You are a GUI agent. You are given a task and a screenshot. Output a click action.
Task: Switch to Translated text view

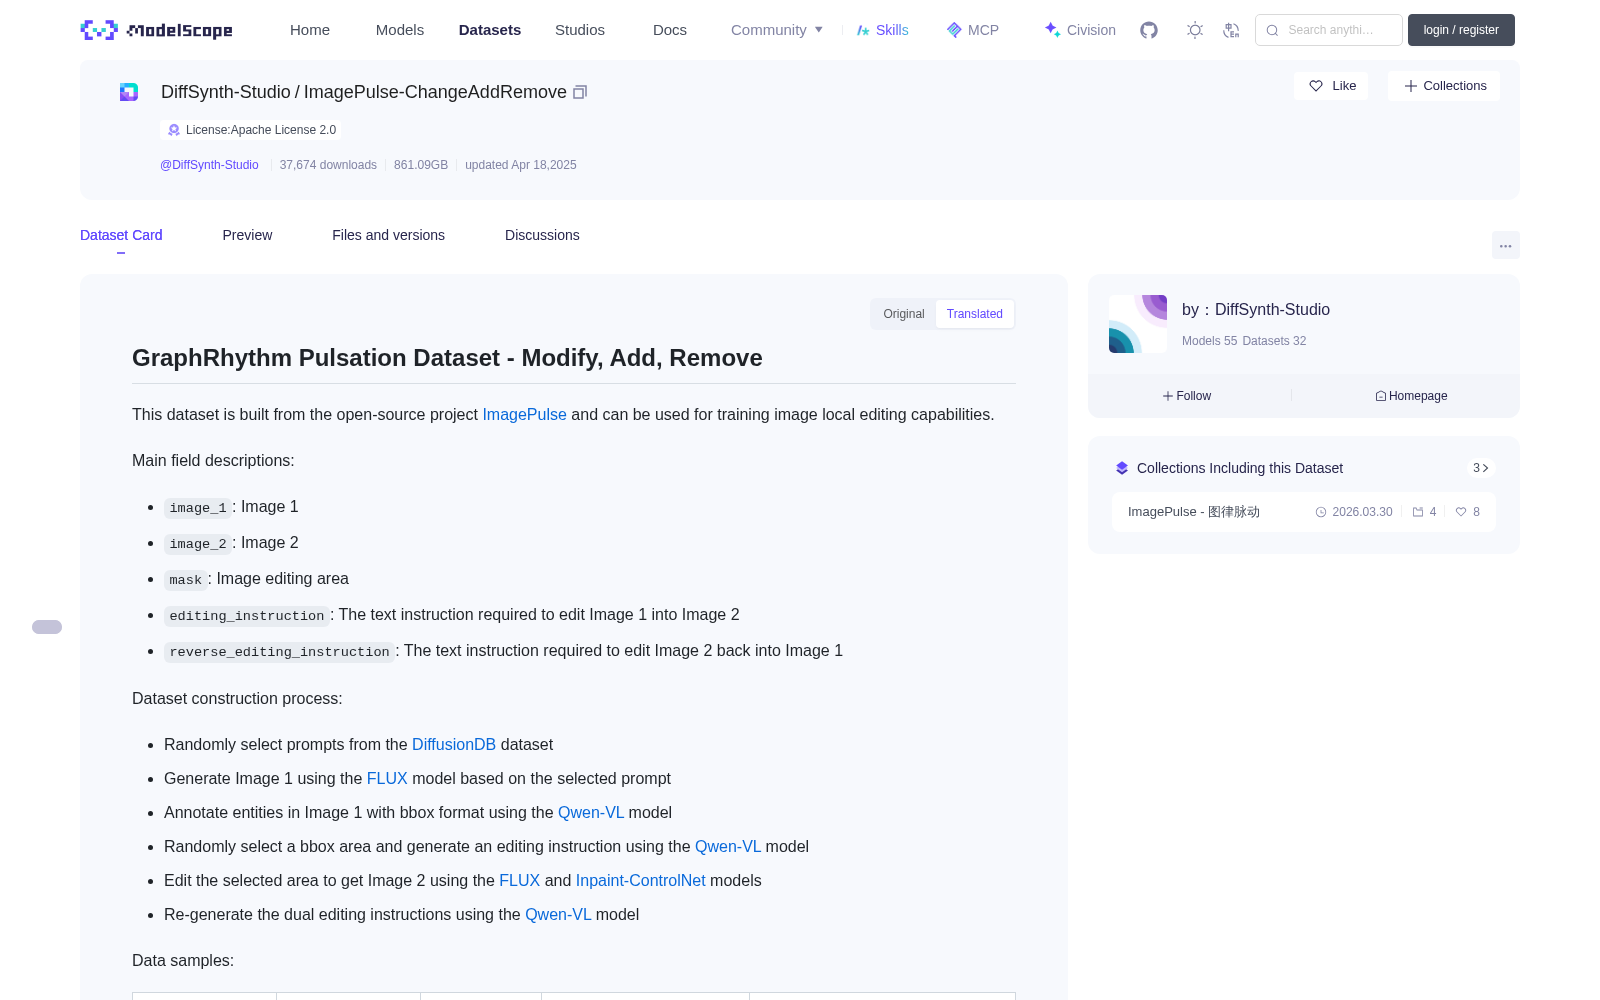[975, 314]
